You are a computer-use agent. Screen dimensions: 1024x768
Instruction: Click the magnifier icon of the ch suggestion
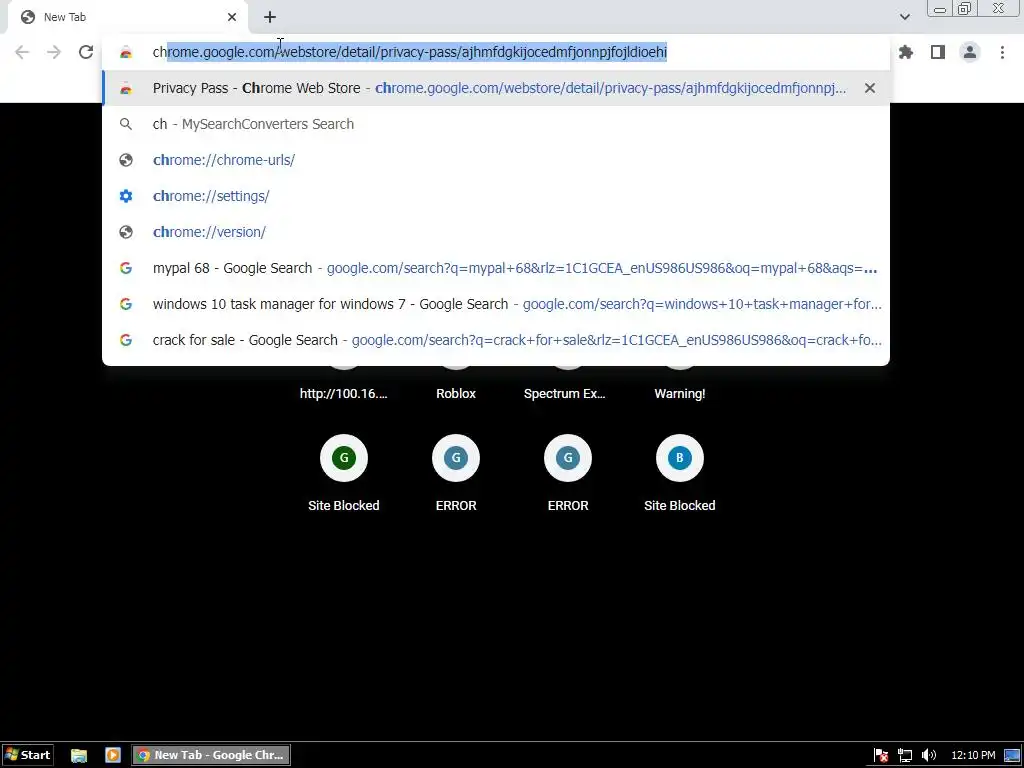tap(126, 124)
